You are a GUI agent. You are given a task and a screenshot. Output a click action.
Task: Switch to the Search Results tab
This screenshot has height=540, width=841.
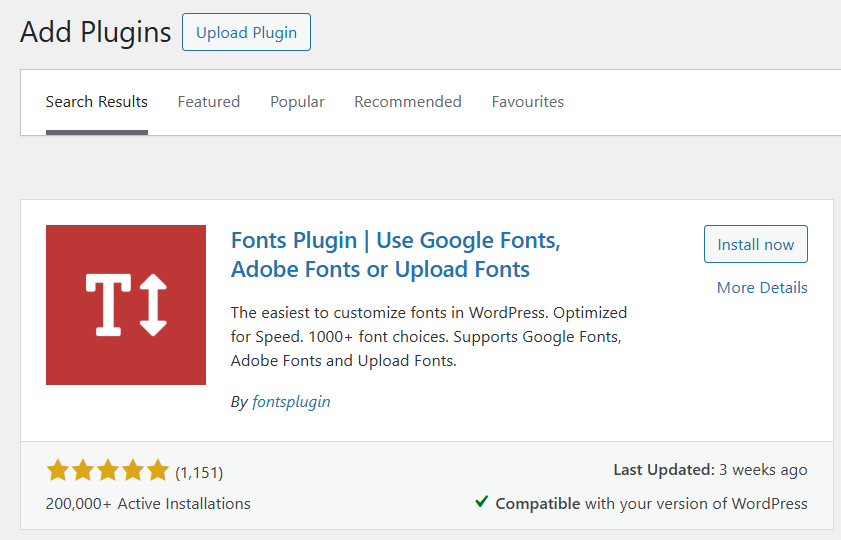tap(97, 102)
